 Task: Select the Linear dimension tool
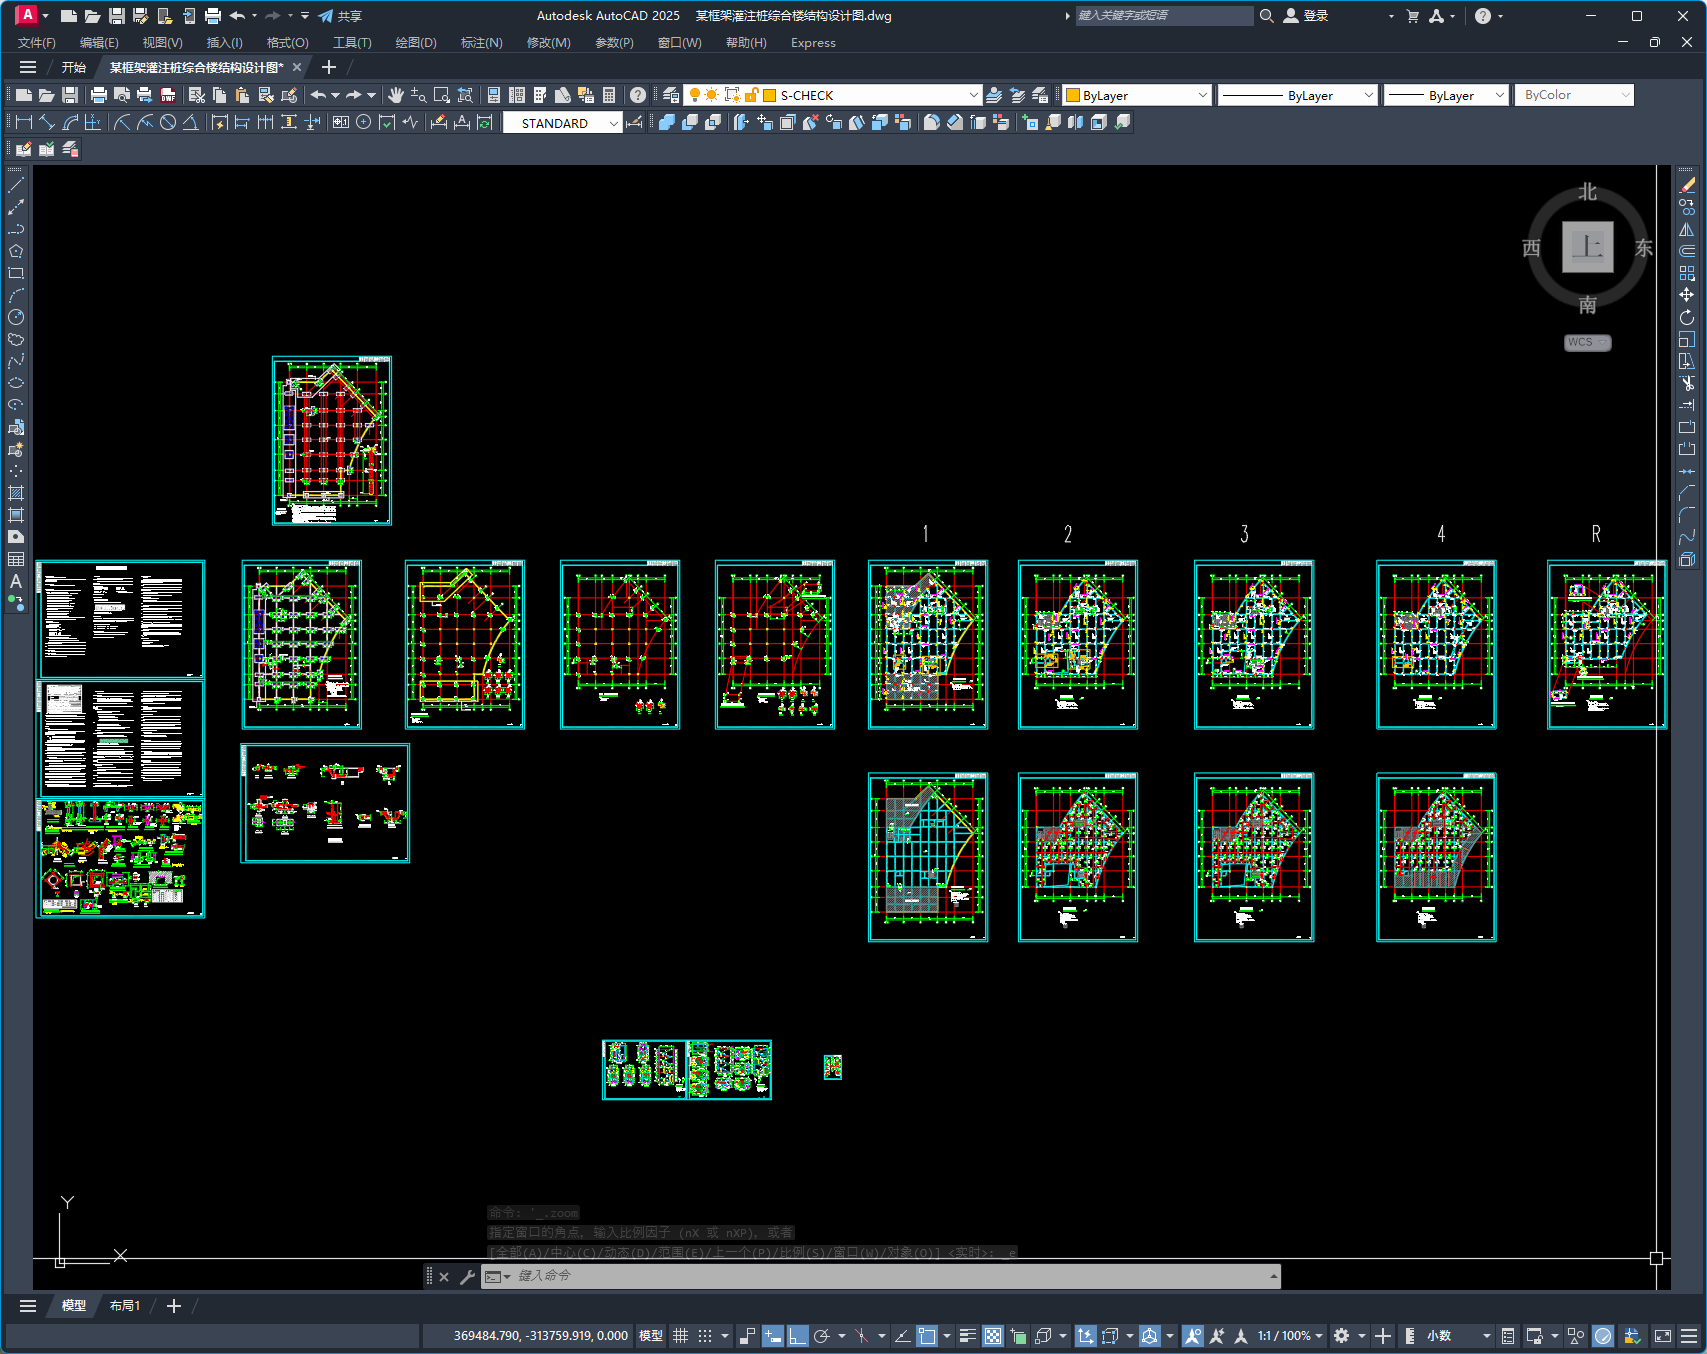24,122
